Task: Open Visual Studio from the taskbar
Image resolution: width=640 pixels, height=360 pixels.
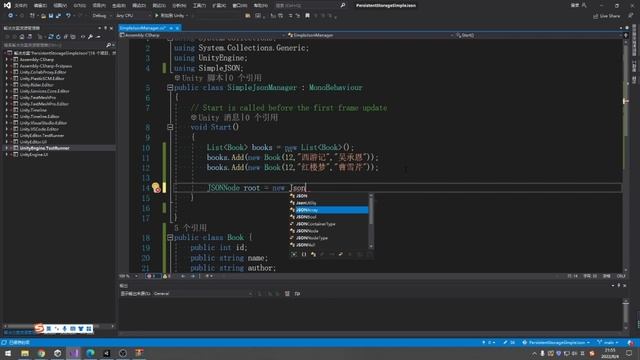Action: 74,353
